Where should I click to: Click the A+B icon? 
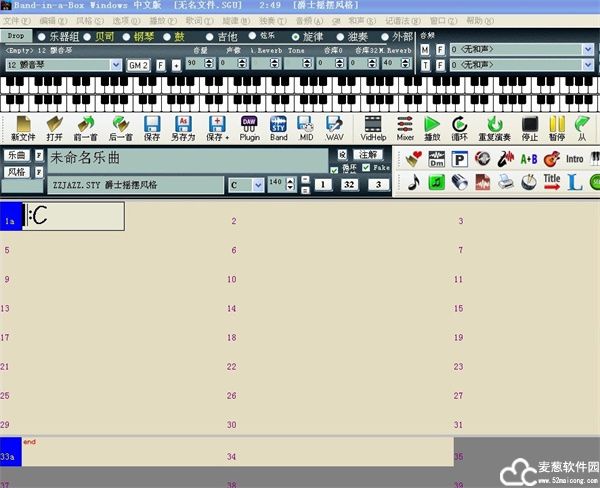point(529,159)
